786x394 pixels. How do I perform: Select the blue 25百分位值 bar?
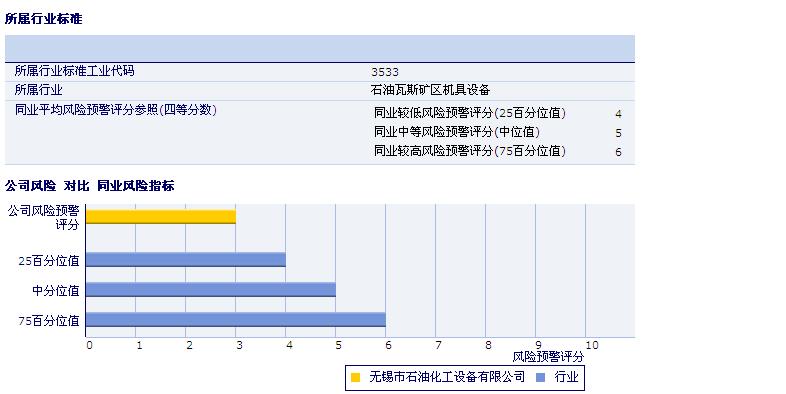[186, 260]
